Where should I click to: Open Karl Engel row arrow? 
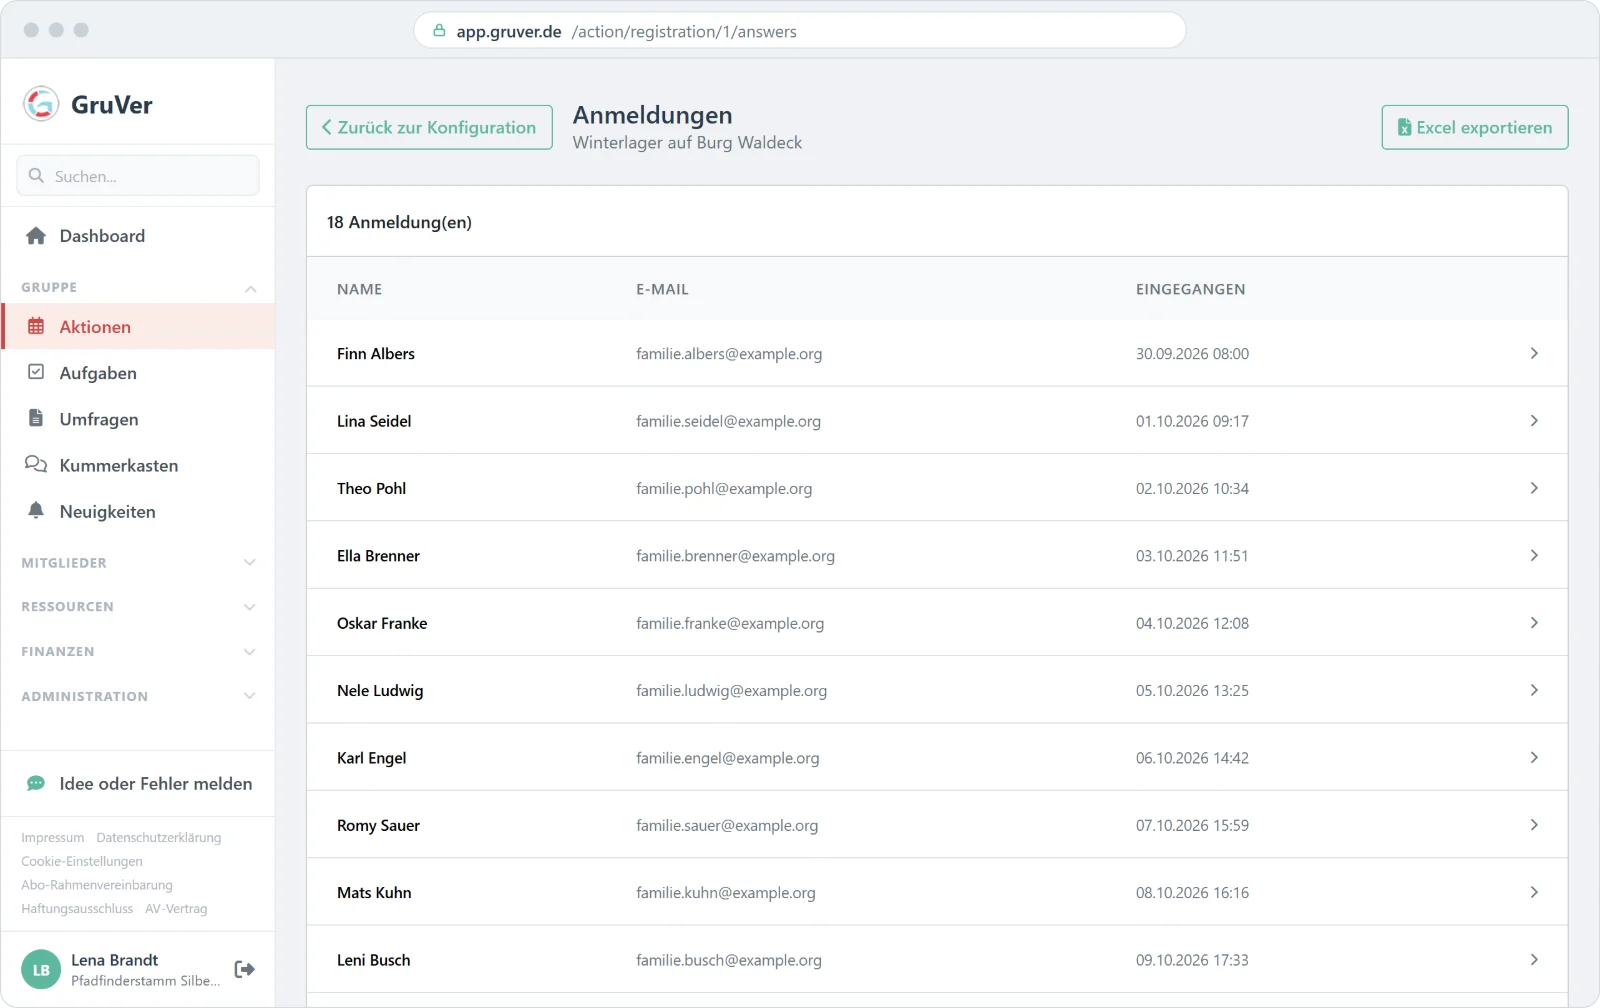point(1534,757)
